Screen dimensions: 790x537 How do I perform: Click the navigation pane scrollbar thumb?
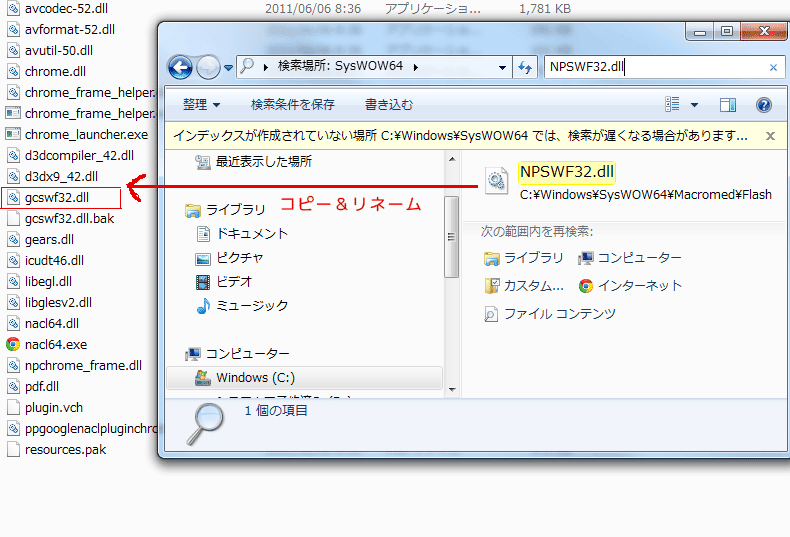point(451,237)
